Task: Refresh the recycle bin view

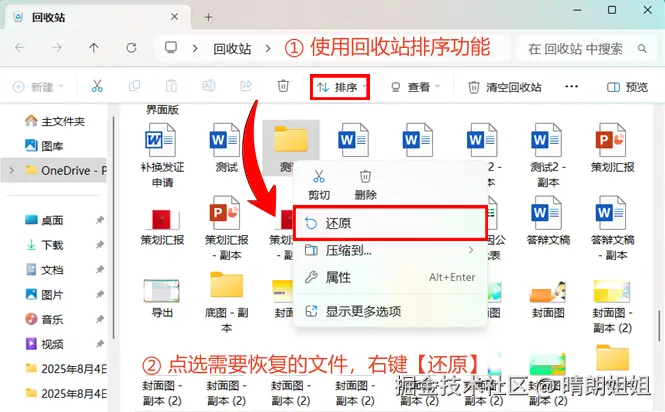Action: tap(131, 48)
